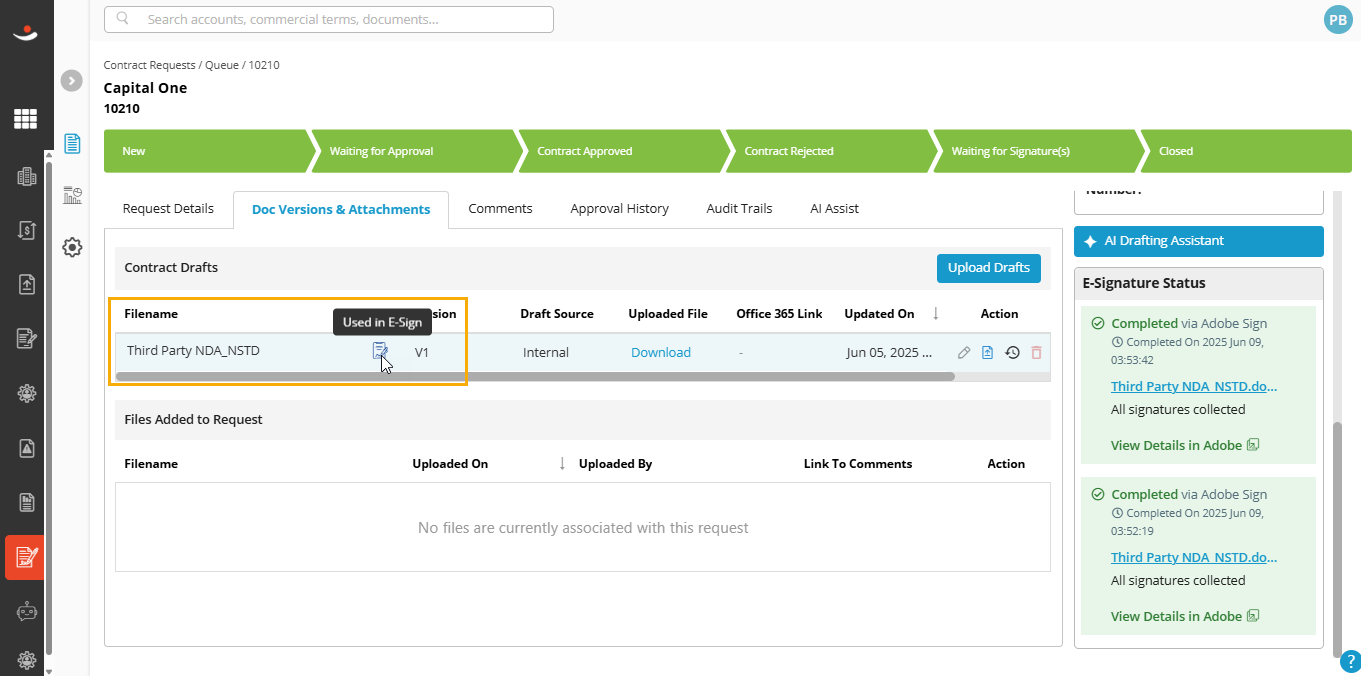The height and width of the screenshot is (676, 1361).
Task: Switch to the AI Assist tab
Action: (834, 209)
